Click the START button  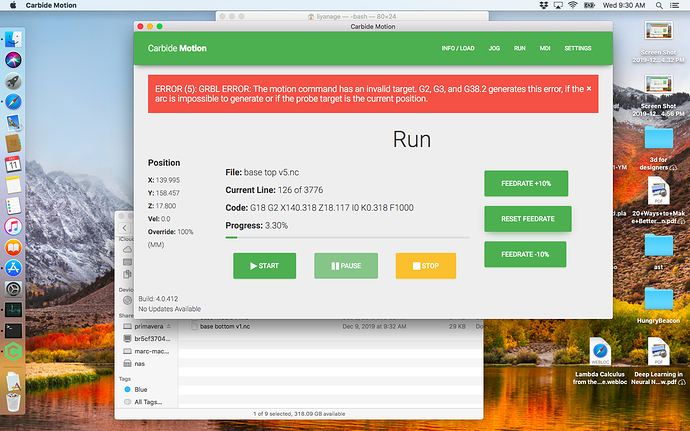[x=264, y=266]
